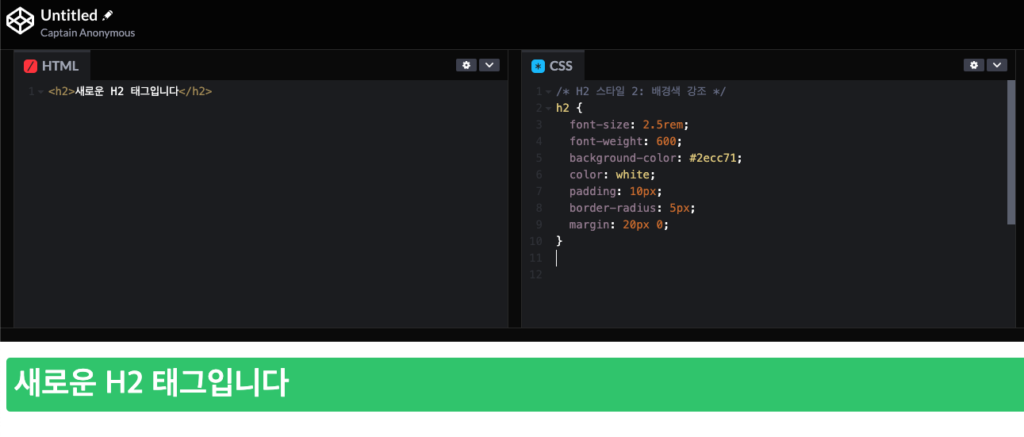Open the Captain Anonymous profile link
1024x437 pixels.
(88, 33)
